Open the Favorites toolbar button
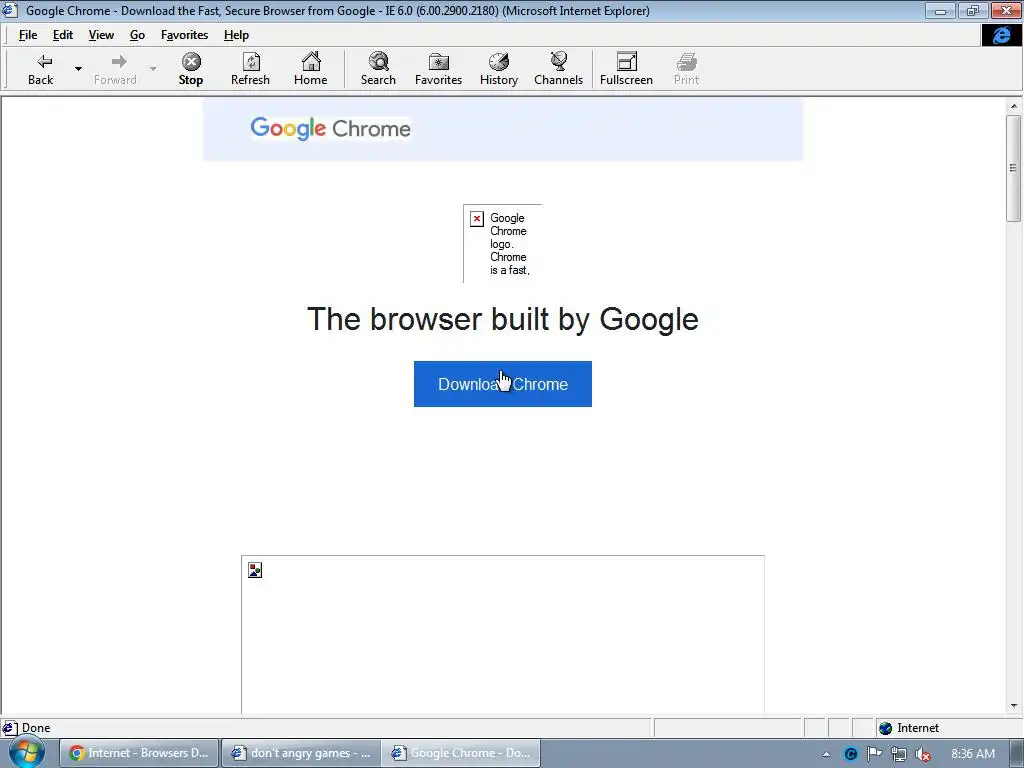This screenshot has height=768, width=1024. tap(438, 69)
